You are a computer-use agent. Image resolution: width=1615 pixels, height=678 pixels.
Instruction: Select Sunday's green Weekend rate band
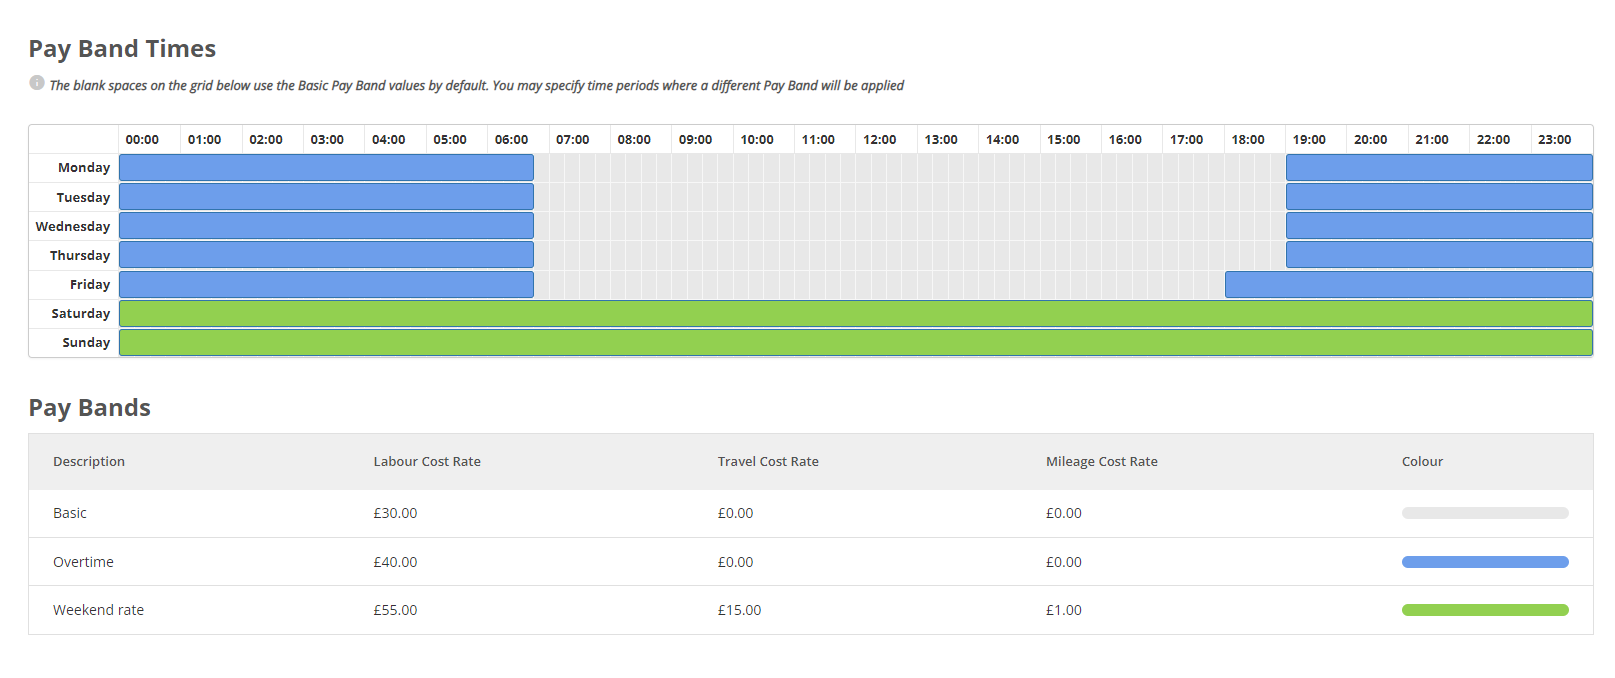click(x=856, y=343)
